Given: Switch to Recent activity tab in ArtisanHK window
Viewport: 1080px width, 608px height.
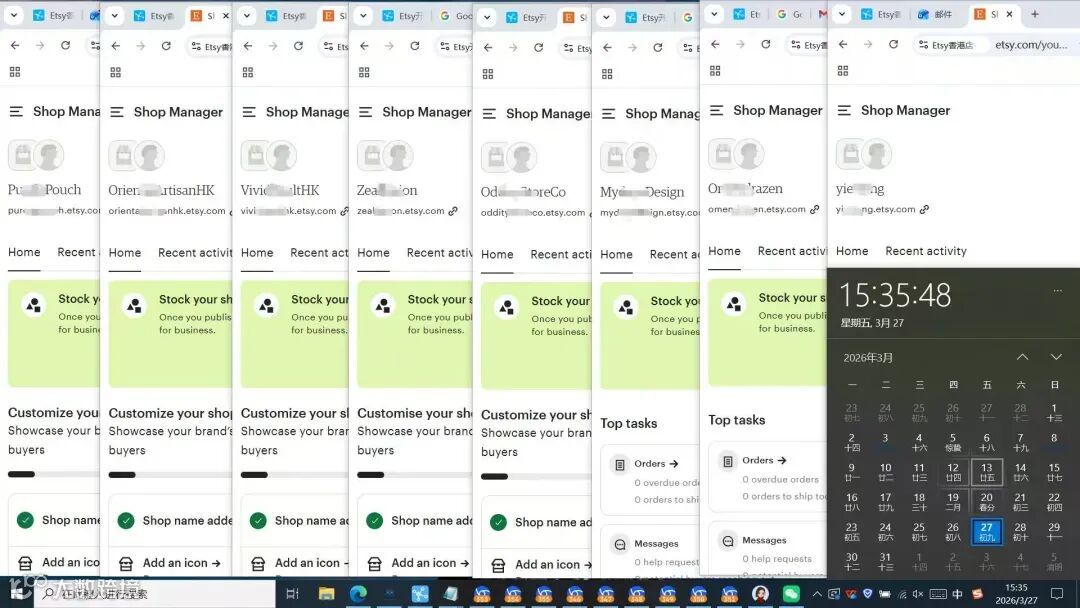Looking at the screenshot, I should (x=195, y=253).
